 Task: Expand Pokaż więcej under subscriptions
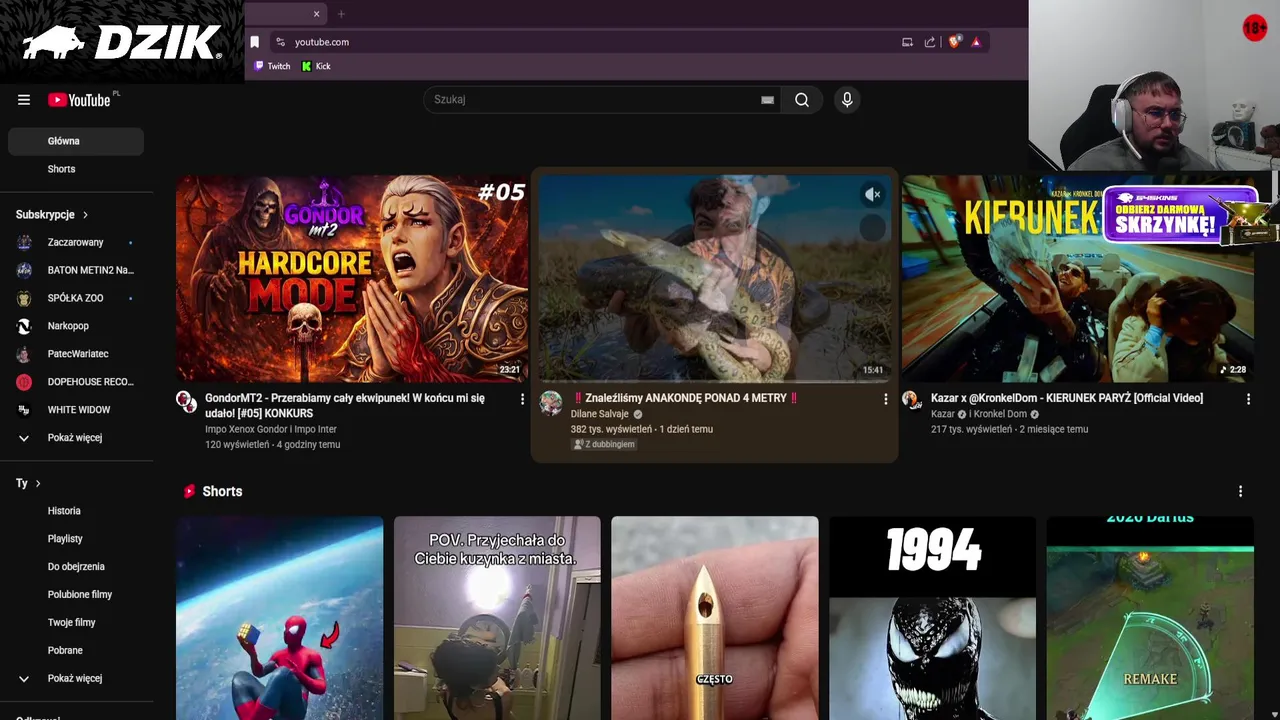[x=76, y=438]
